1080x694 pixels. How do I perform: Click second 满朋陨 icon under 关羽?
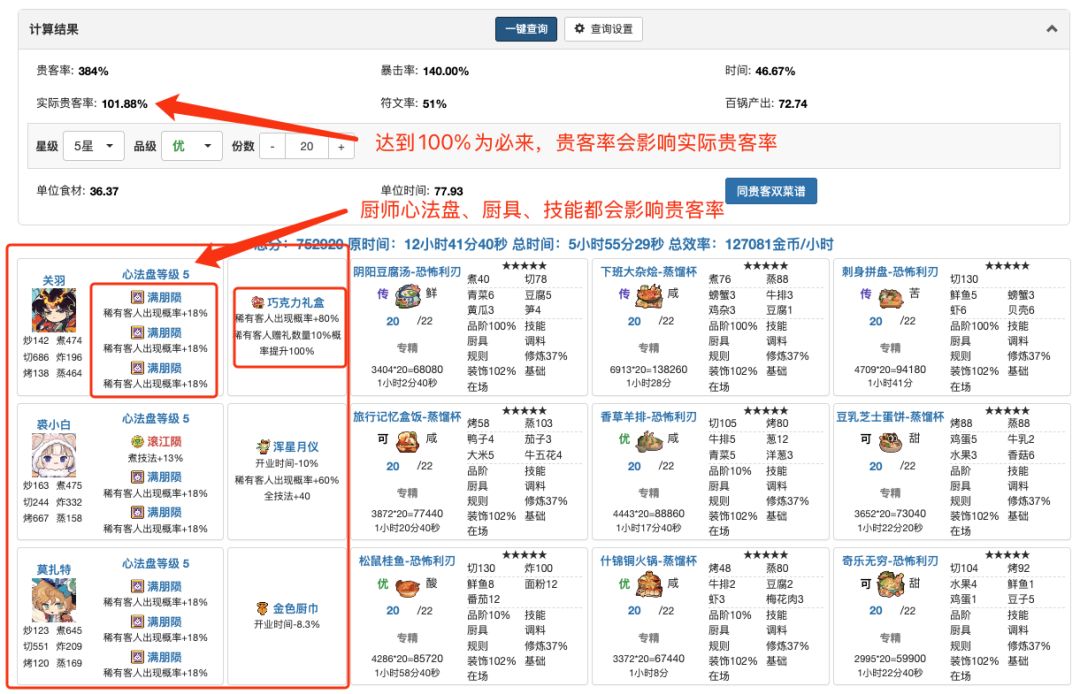pyautogui.click(x=138, y=333)
